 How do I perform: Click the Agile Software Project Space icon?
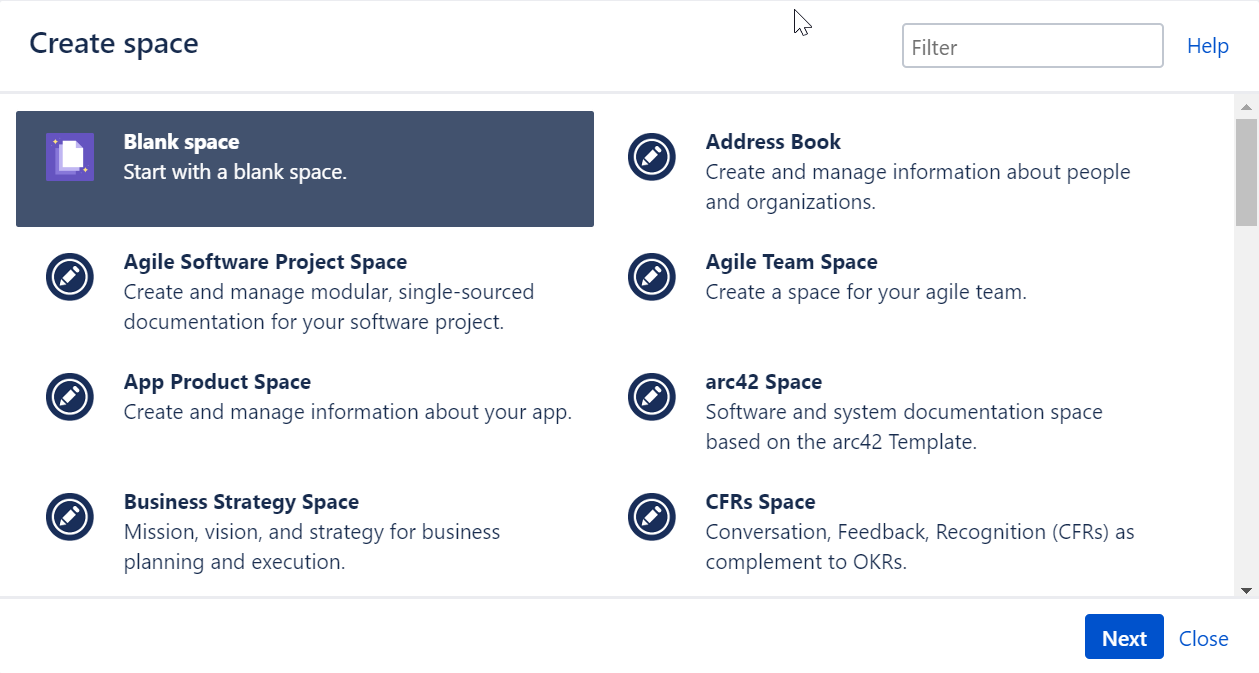click(70, 277)
